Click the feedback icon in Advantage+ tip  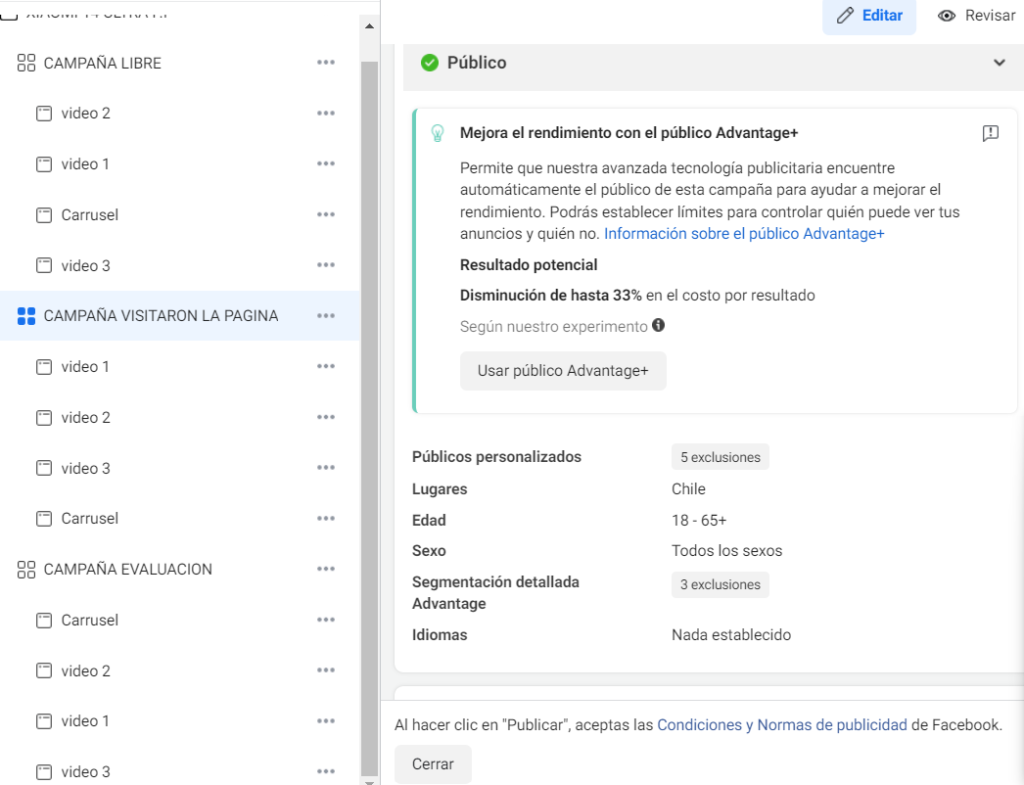pos(990,133)
